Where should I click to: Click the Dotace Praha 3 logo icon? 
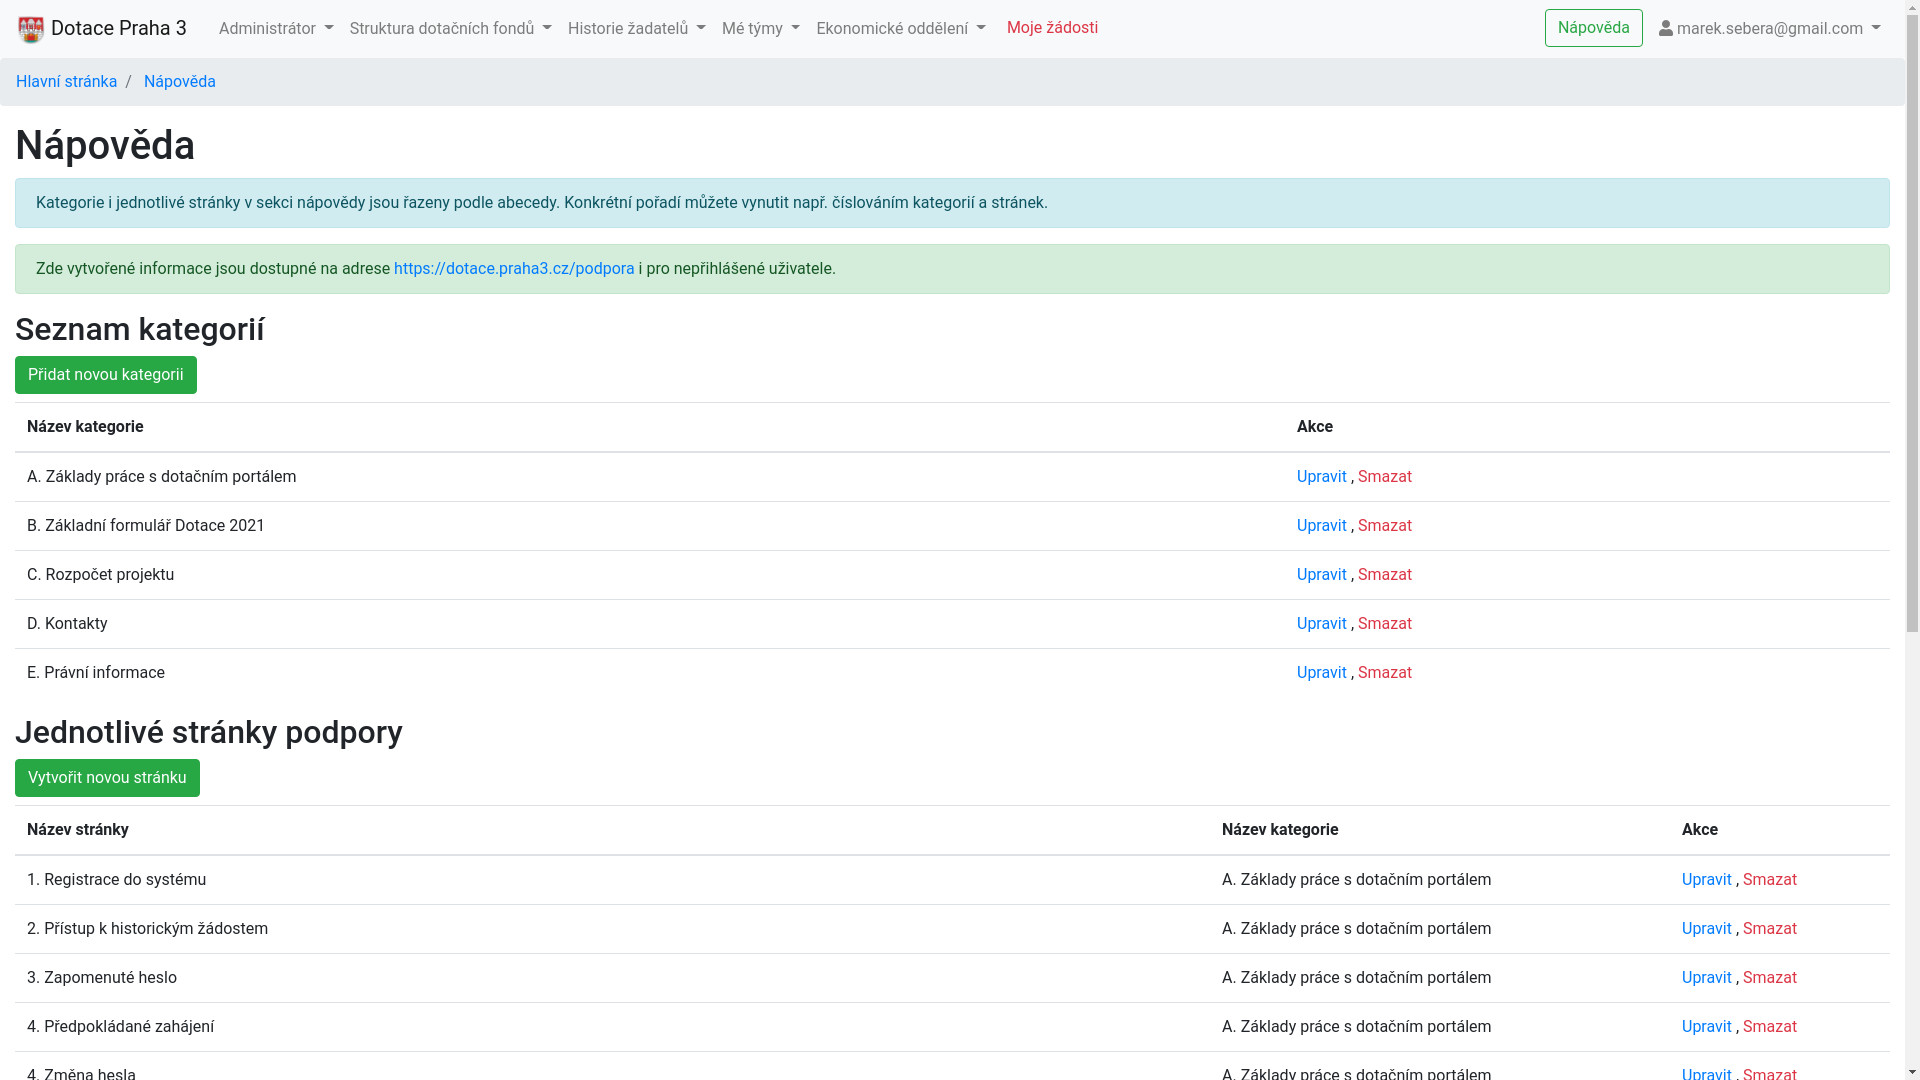(31, 29)
